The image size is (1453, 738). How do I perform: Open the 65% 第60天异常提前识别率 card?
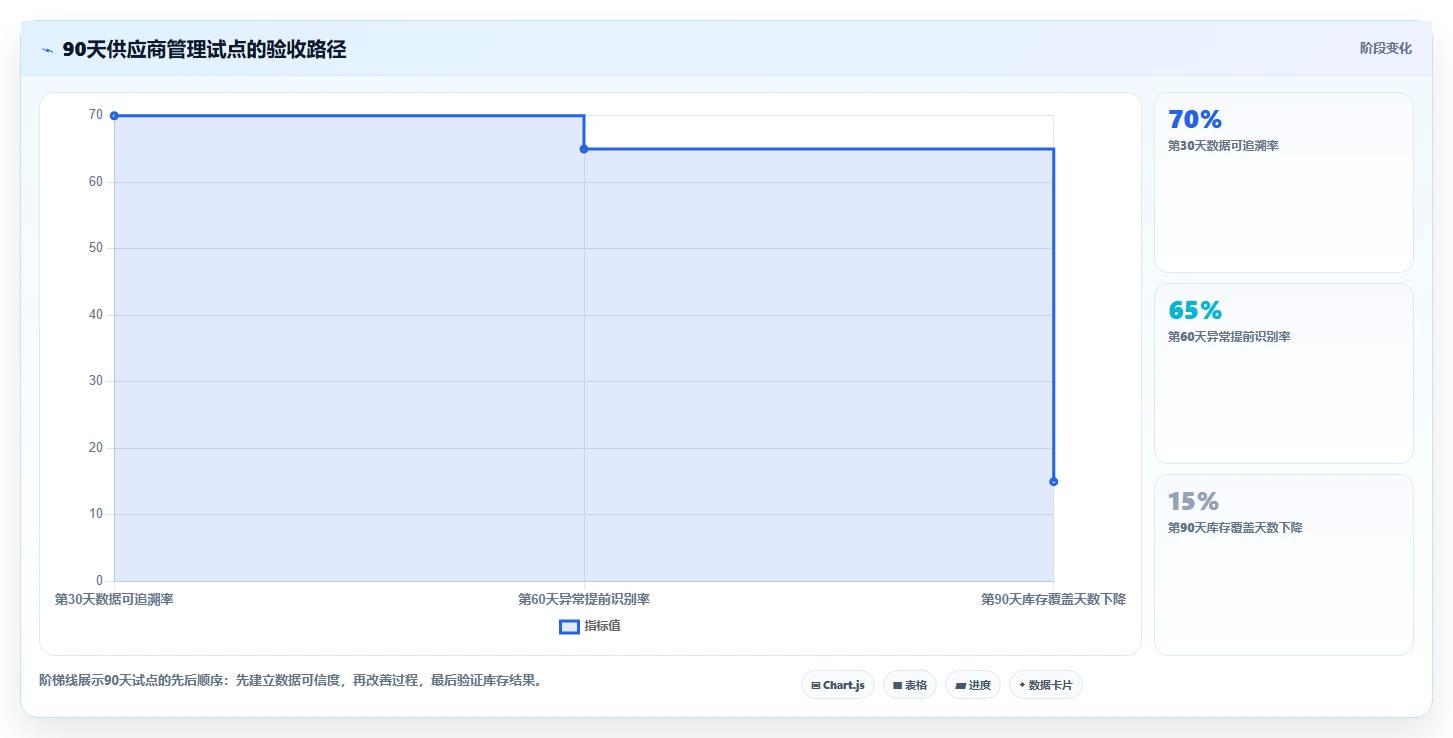(x=1284, y=373)
